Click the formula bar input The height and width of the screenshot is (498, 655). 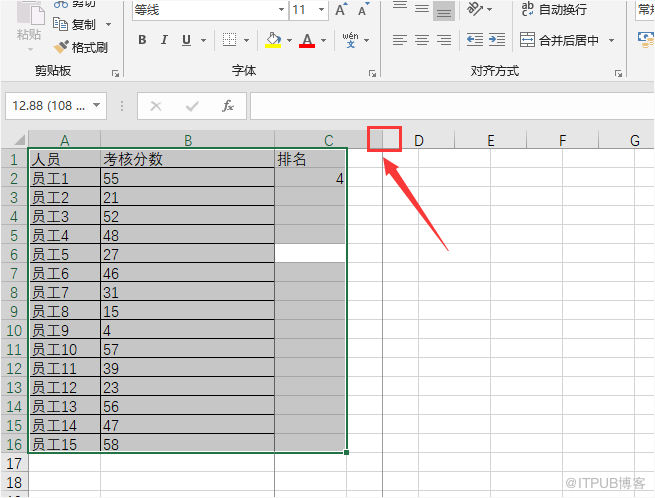452,106
